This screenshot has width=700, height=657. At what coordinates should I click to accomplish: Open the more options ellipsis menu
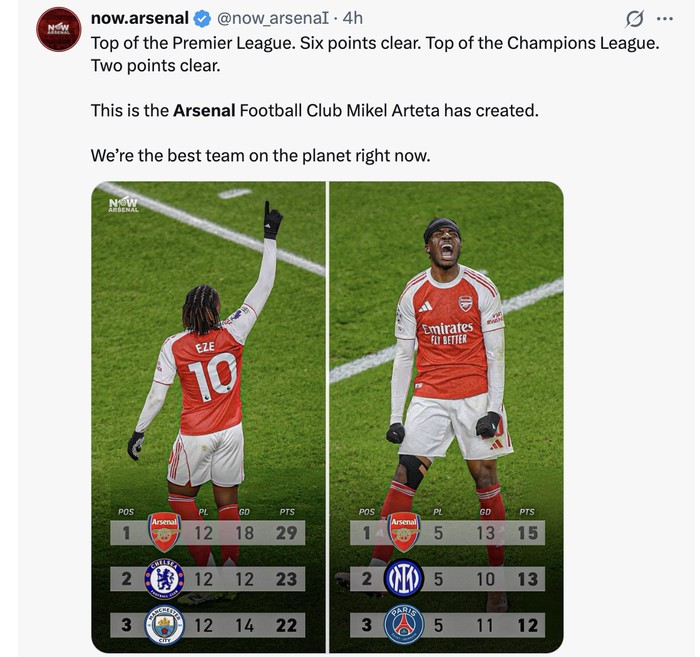[x=664, y=19]
